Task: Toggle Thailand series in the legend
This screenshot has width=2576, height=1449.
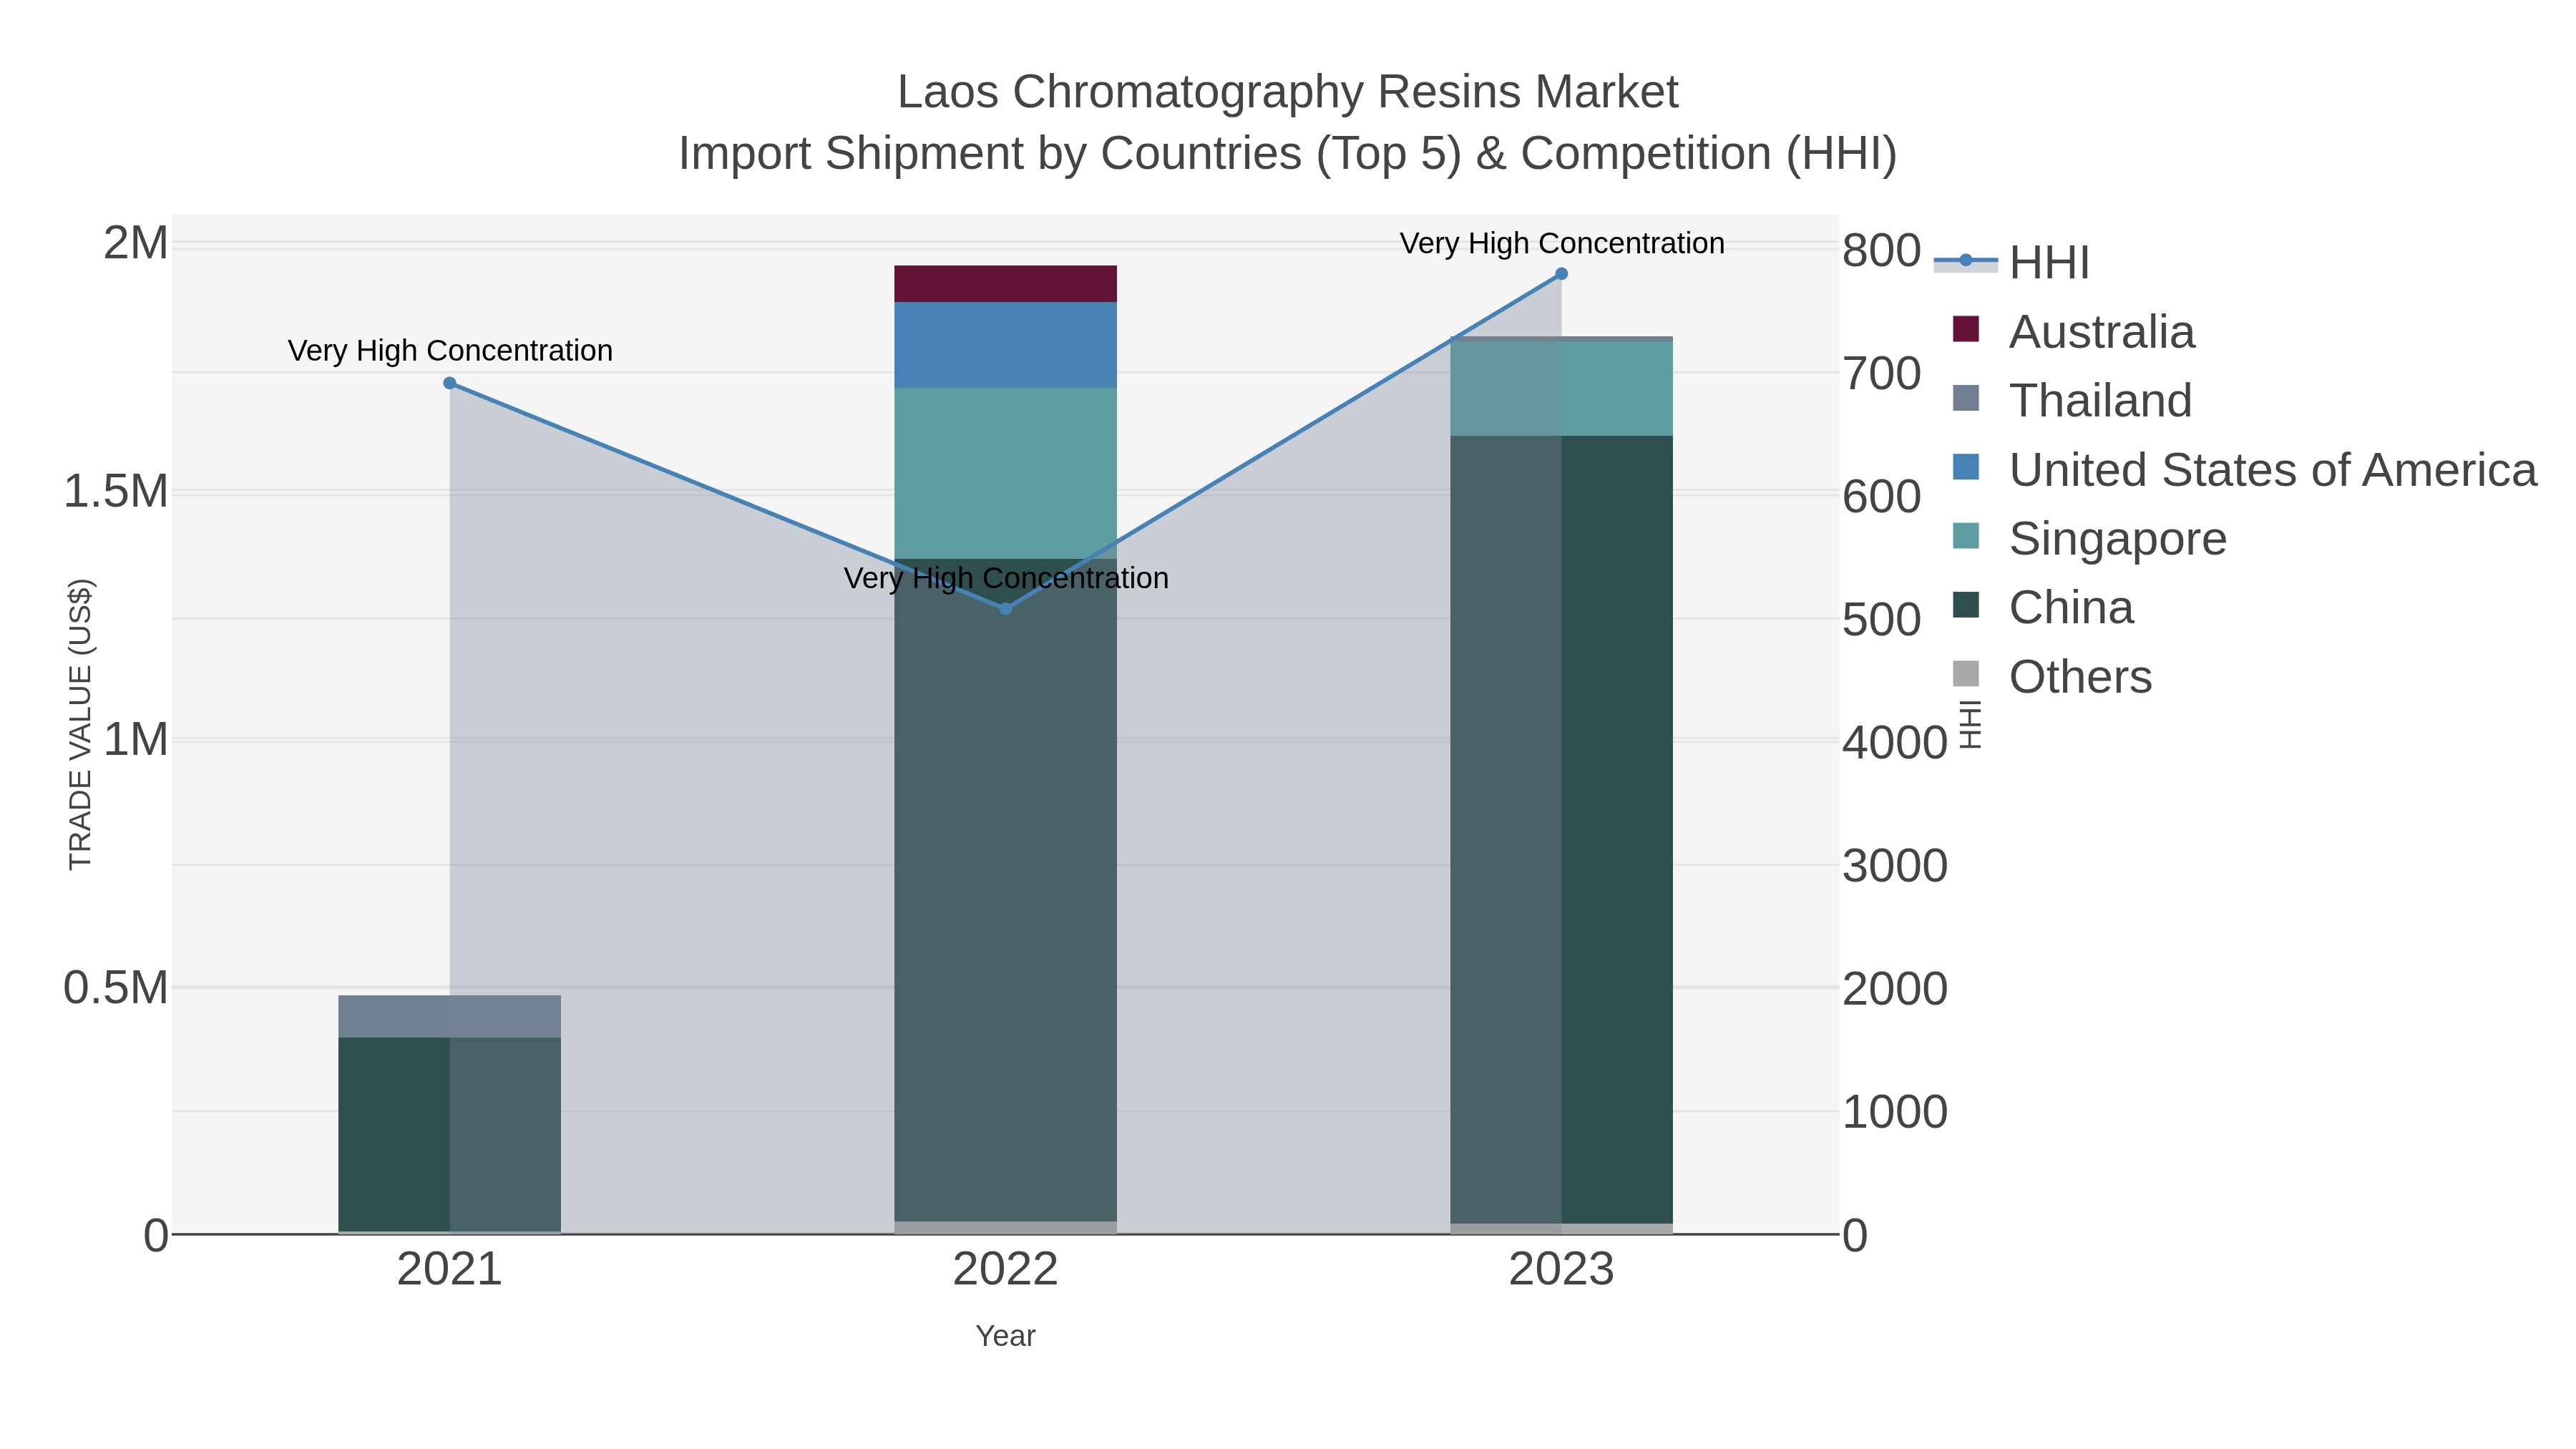Action: (2072, 400)
